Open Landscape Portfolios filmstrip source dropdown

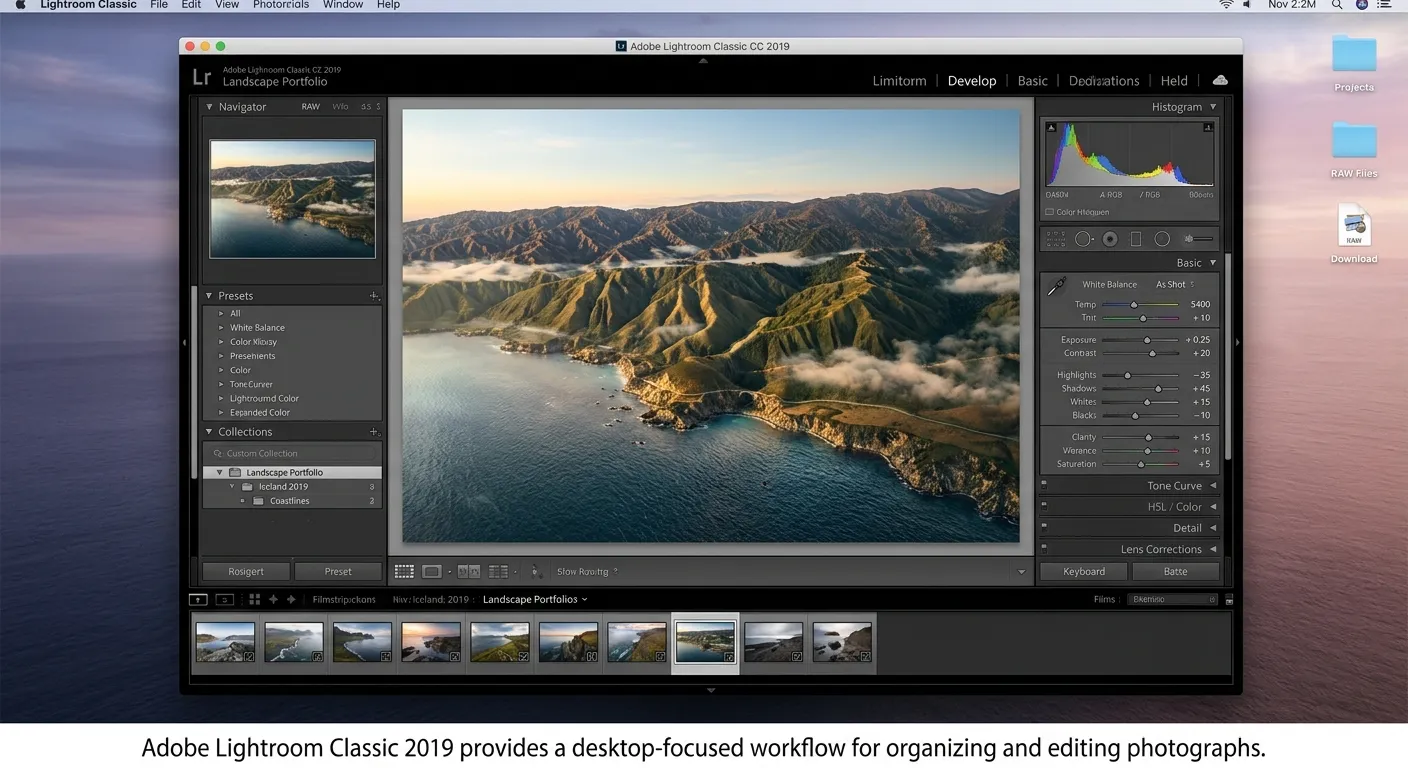535,599
